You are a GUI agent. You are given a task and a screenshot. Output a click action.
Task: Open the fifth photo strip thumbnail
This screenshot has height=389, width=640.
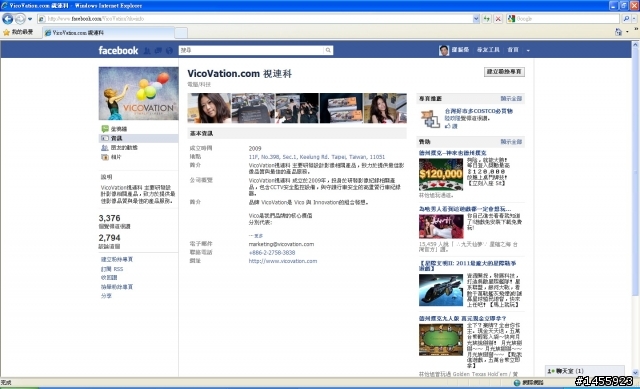385,108
